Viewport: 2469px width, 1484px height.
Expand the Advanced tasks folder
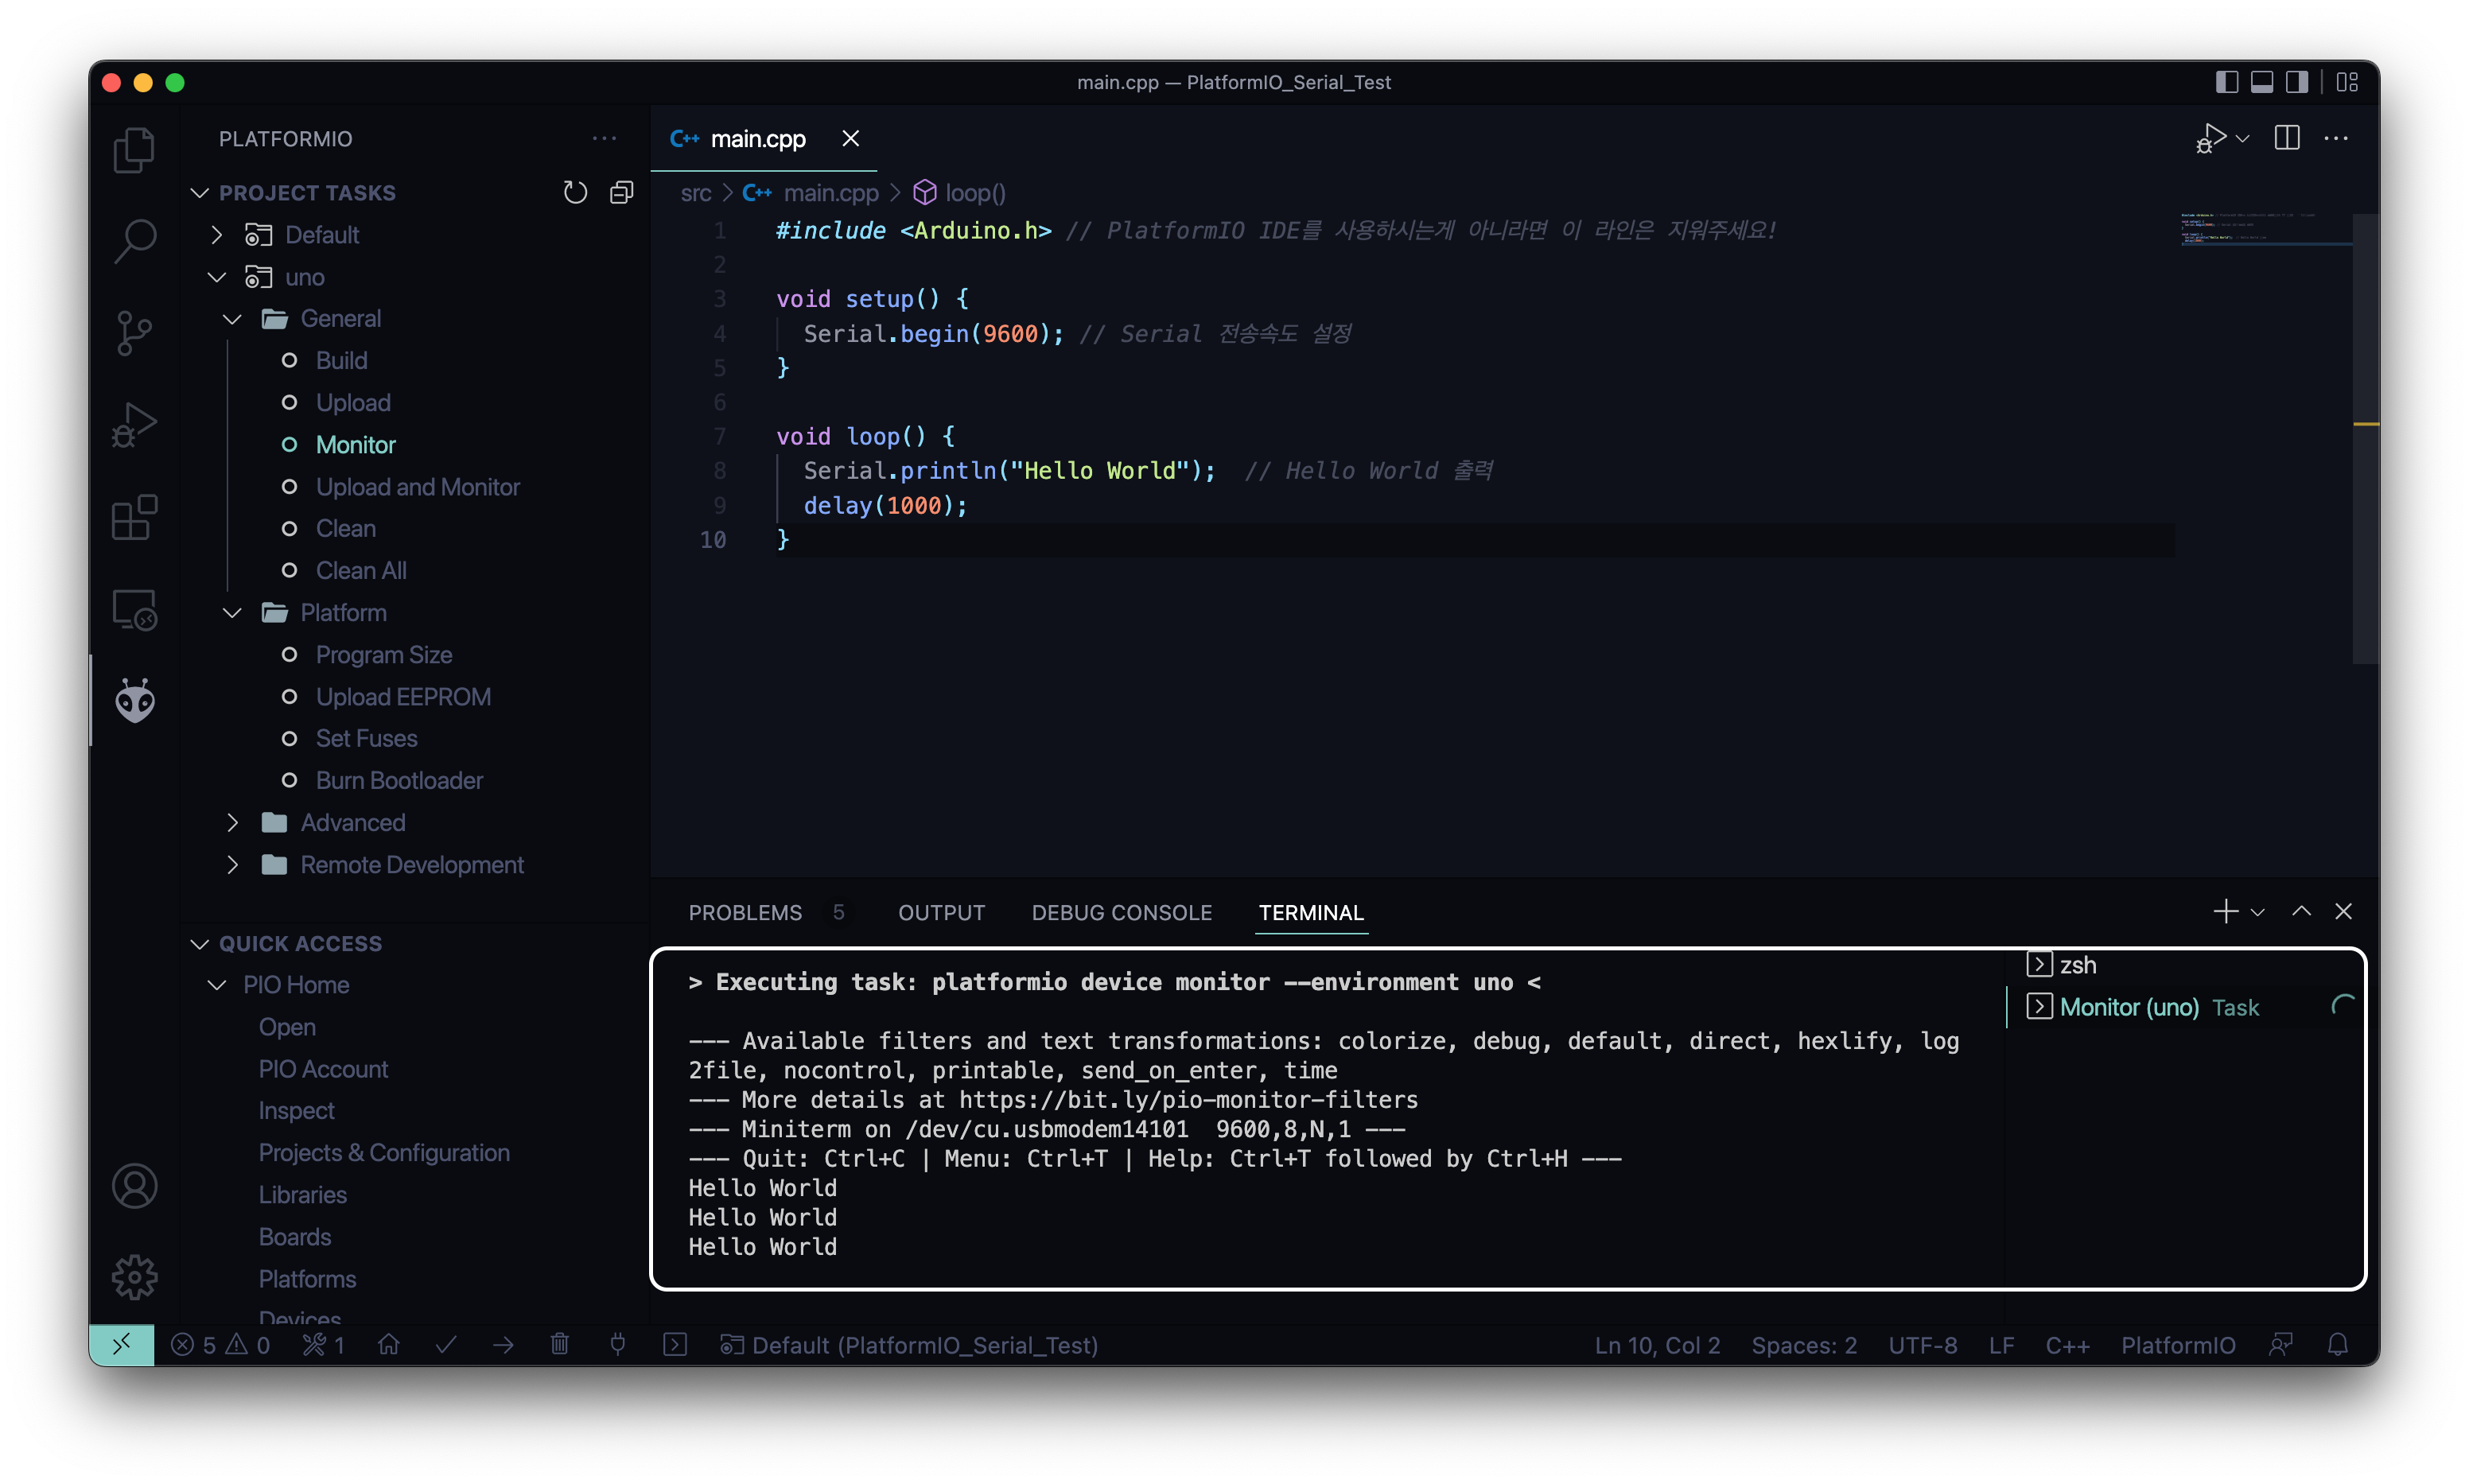coord(233,822)
